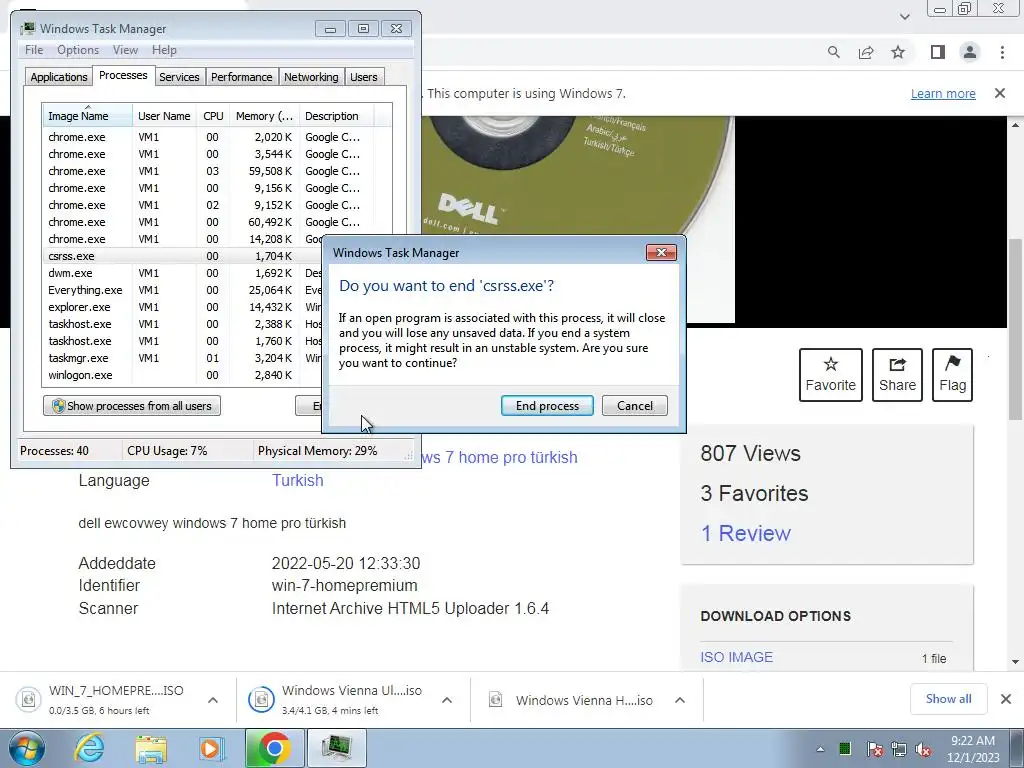Select the taskmgr.exe process row

184,358
